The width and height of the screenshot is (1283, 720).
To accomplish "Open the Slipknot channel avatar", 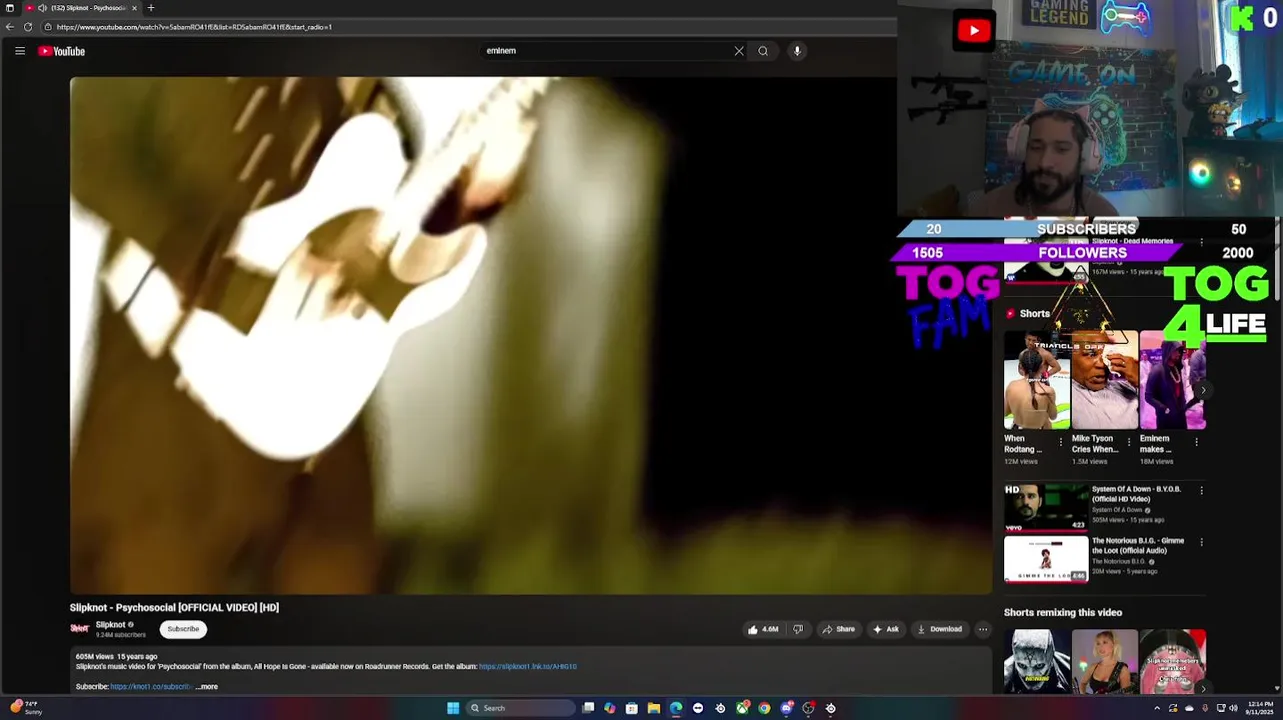I will pyautogui.click(x=79, y=629).
